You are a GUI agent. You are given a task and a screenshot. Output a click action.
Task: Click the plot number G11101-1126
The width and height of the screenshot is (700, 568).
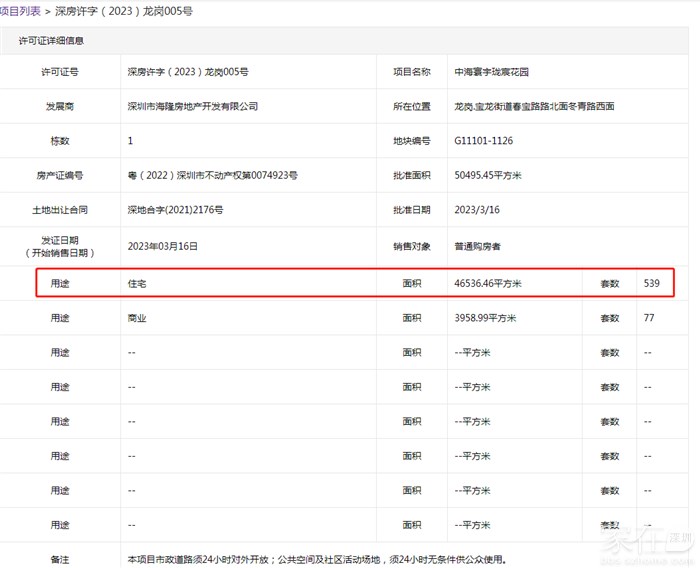click(x=484, y=141)
